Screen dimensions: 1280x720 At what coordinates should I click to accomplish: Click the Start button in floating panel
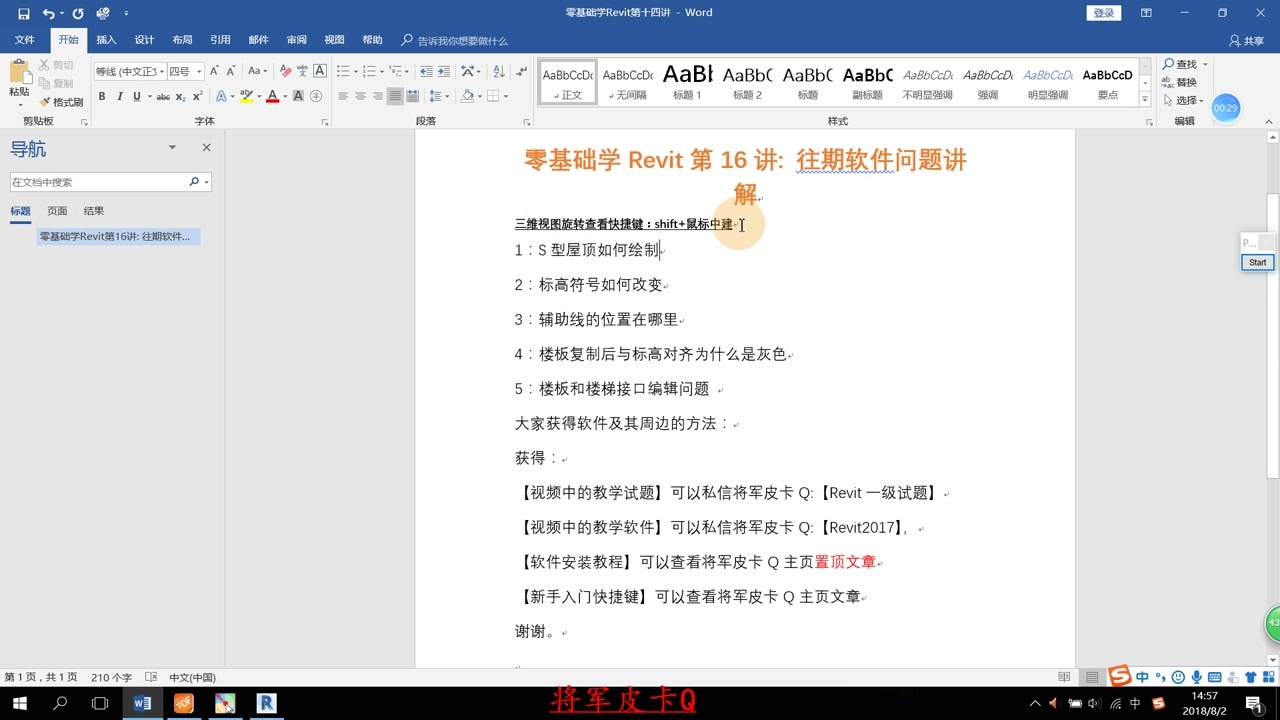click(x=1258, y=262)
